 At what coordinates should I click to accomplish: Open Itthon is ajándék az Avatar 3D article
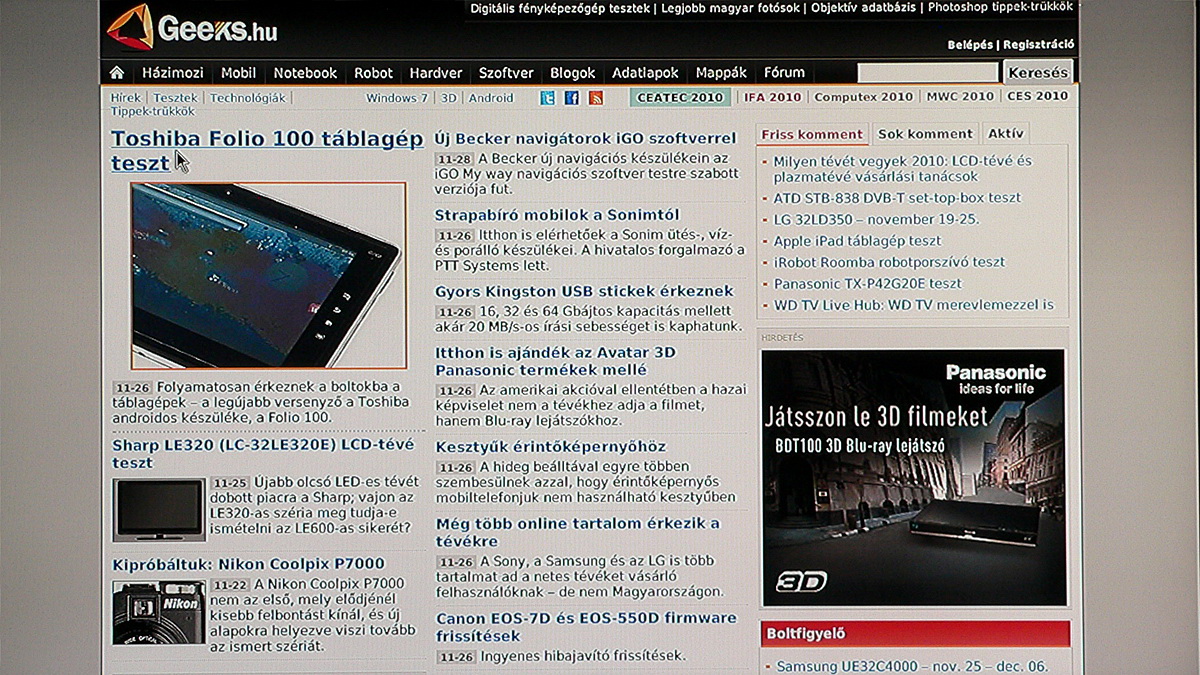pos(555,361)
